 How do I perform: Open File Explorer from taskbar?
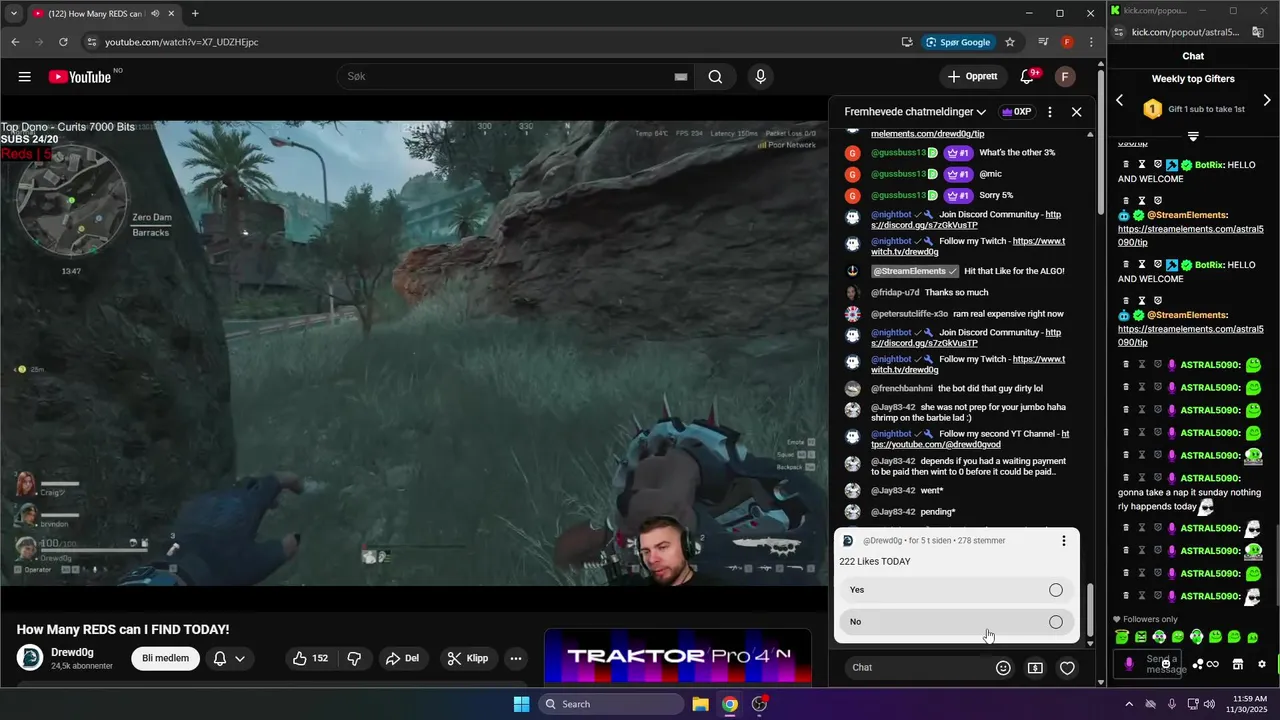[700, 704]
